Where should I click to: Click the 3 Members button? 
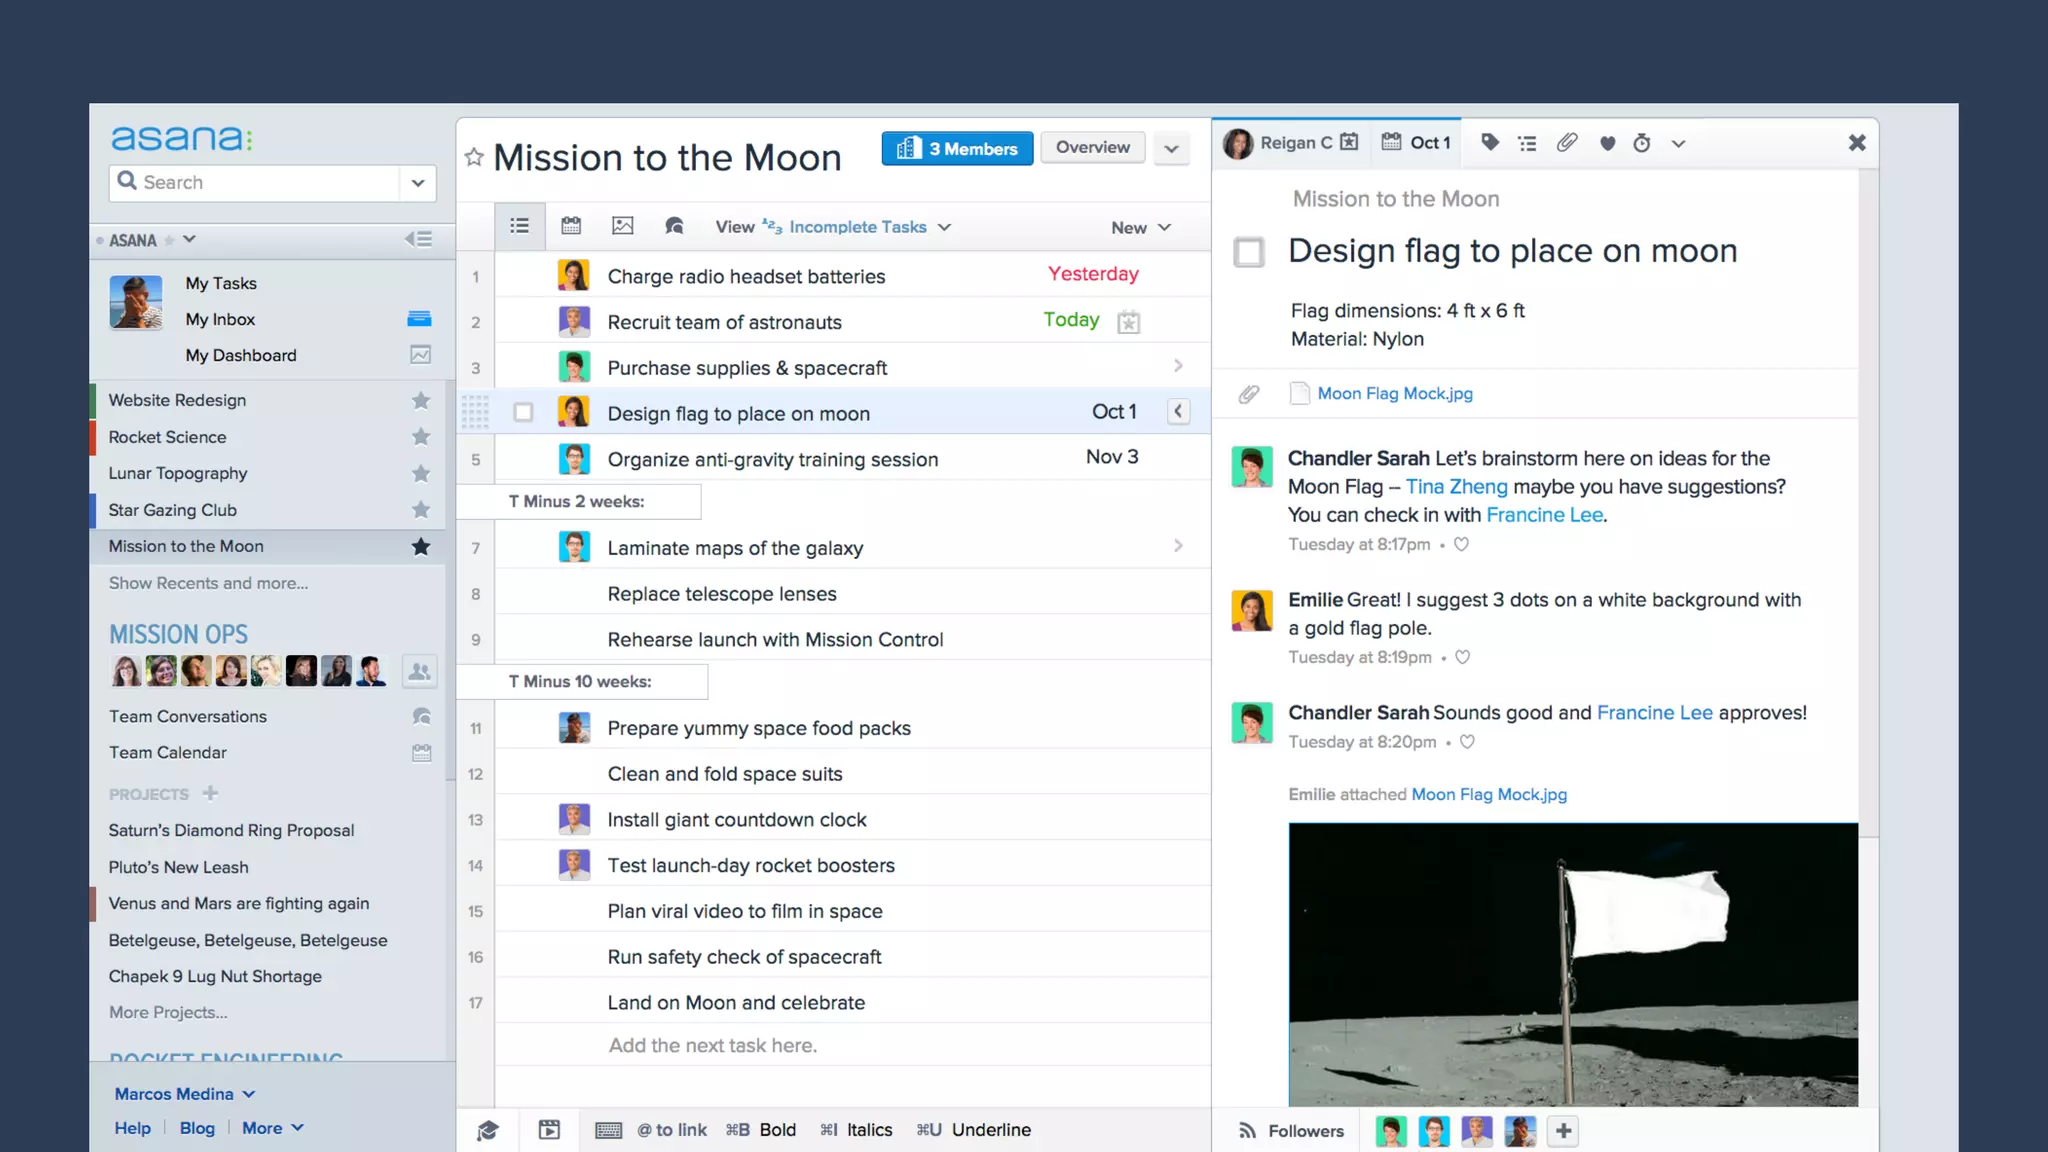click(x=957, y=148)
